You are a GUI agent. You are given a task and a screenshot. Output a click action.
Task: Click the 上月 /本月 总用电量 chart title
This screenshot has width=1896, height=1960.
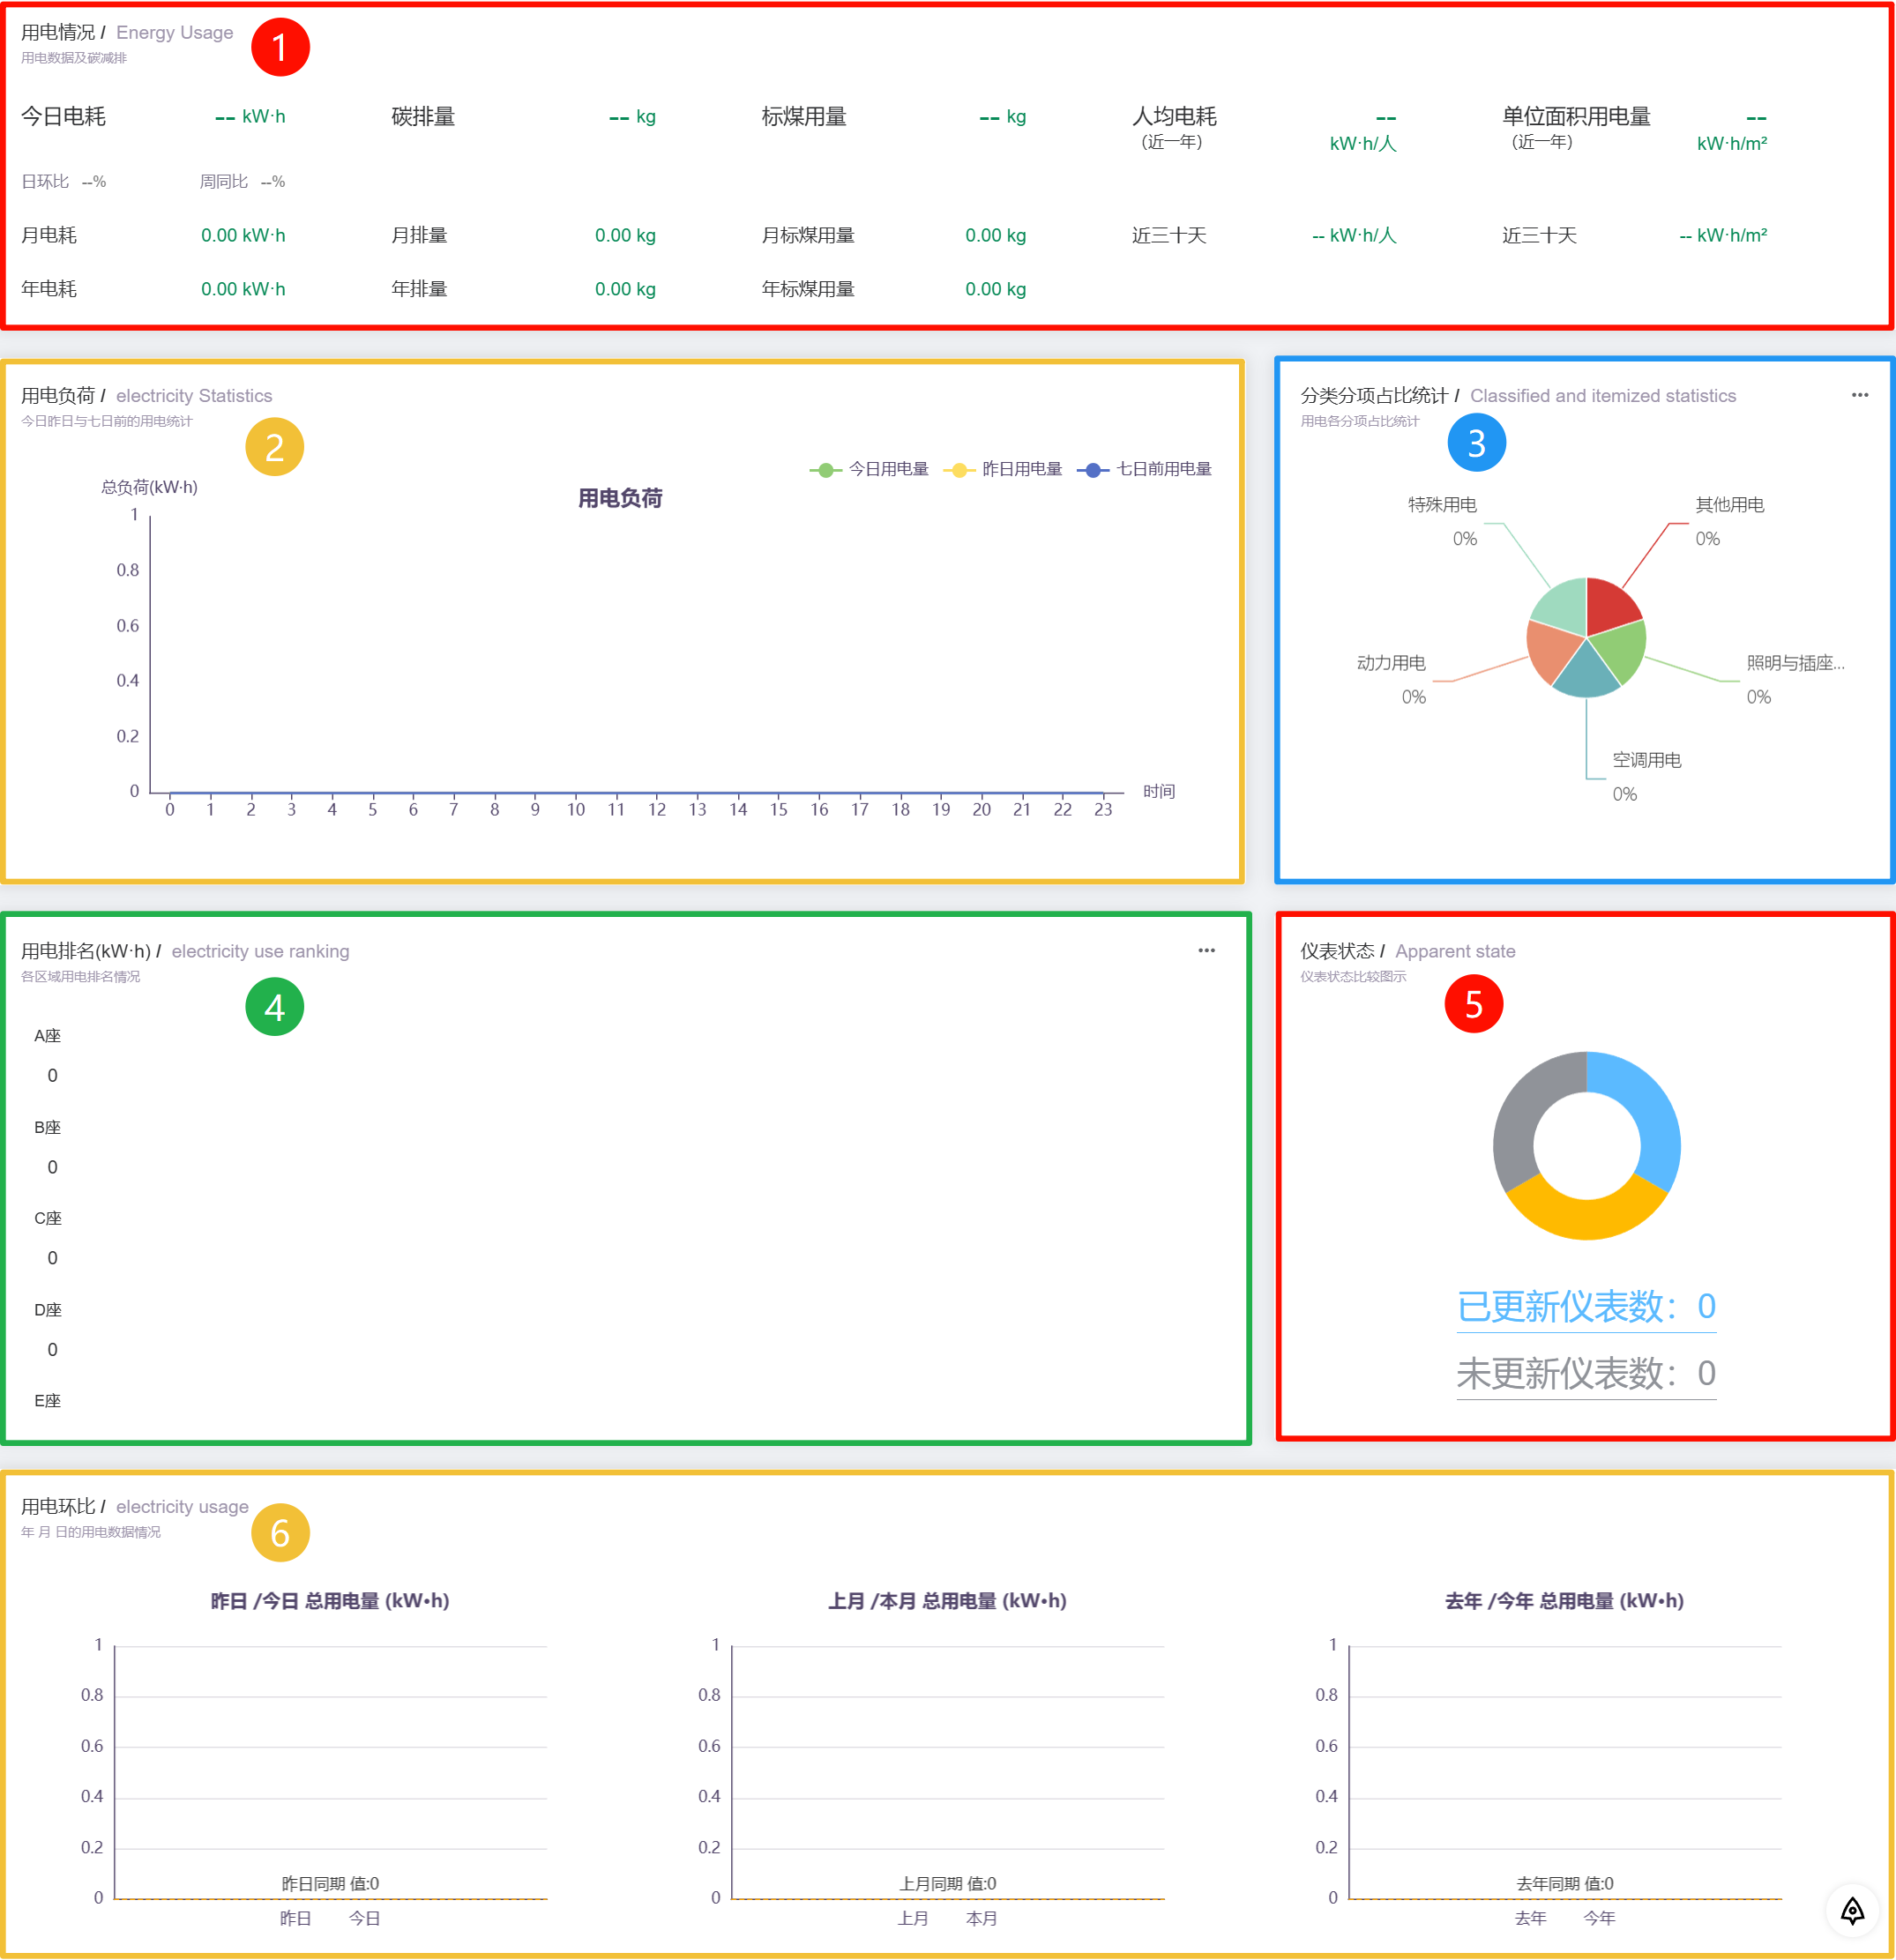point(947,1601)
